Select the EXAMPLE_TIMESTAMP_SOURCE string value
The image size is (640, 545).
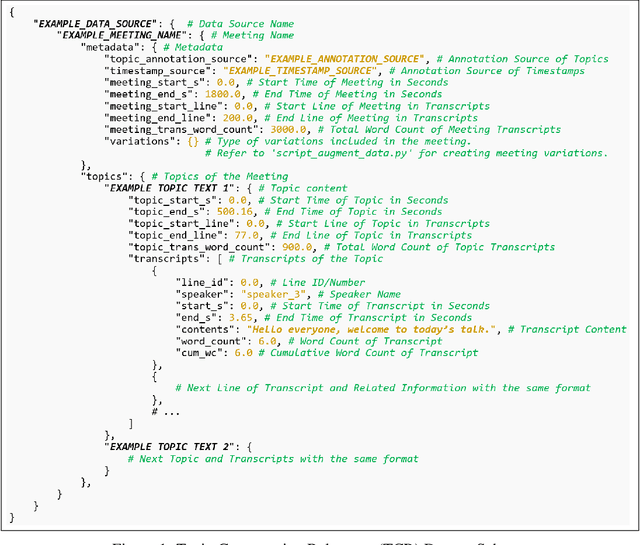[x=295, y=72]
